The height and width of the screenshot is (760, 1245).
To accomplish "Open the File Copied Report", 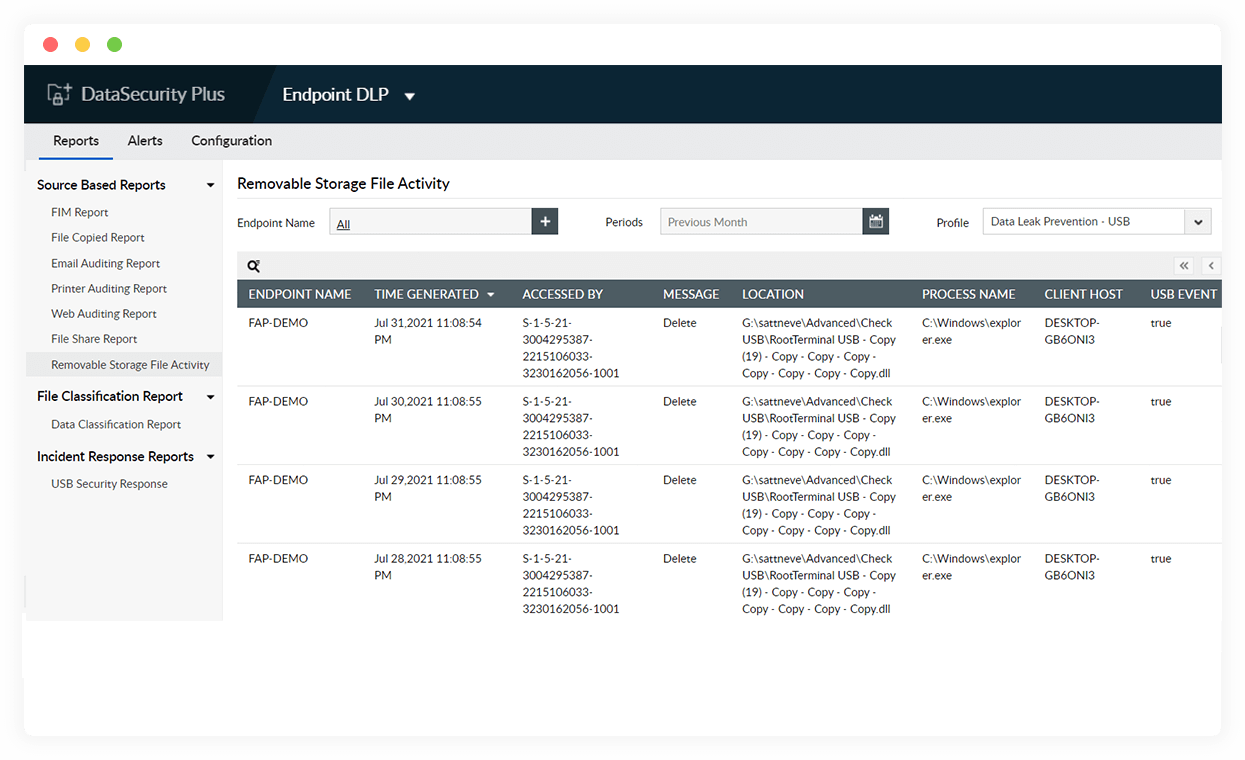I will click(x=98, y=238).
